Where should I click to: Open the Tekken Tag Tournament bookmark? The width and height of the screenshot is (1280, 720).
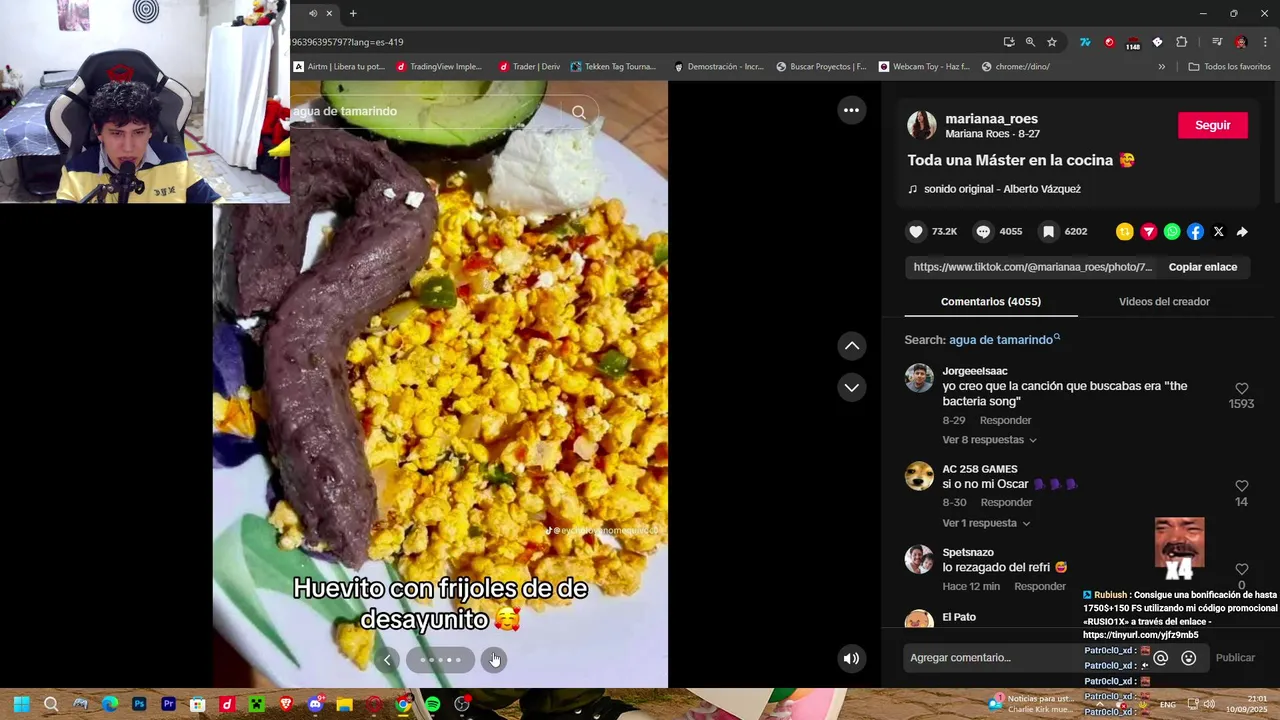(x=614, y=67)
